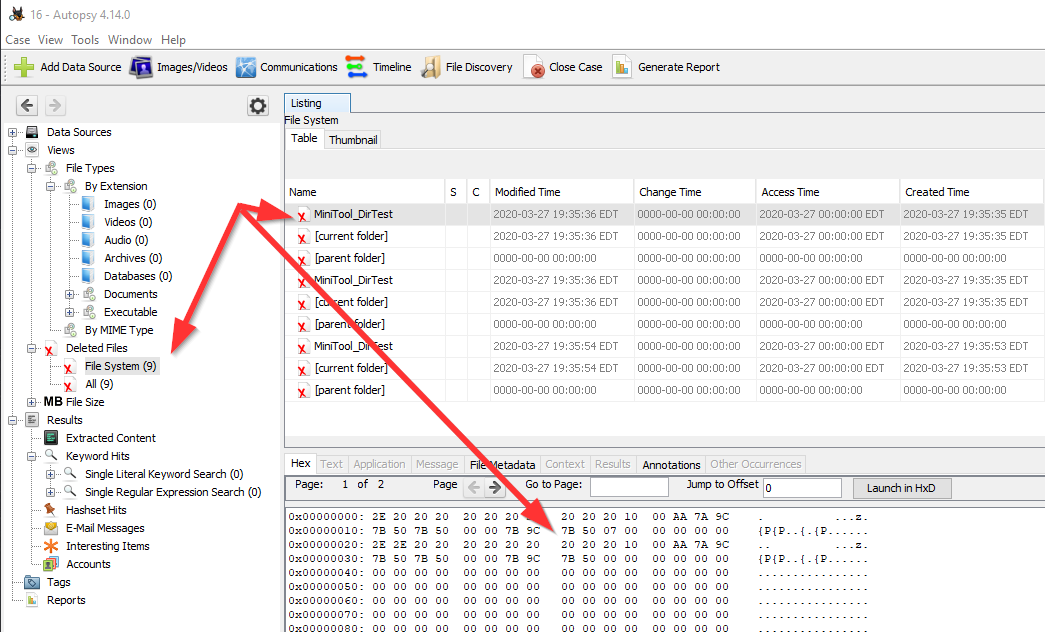This screenshot has height=632, width=1045.
Task: Click the Close Case icon
Action: (534, 67)
